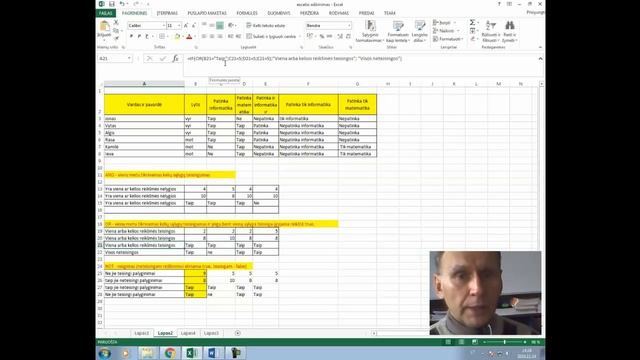Image resolution: width=640 pixels, height=360 pixels.
Task: Click the wrap text button
Action: 266,25
